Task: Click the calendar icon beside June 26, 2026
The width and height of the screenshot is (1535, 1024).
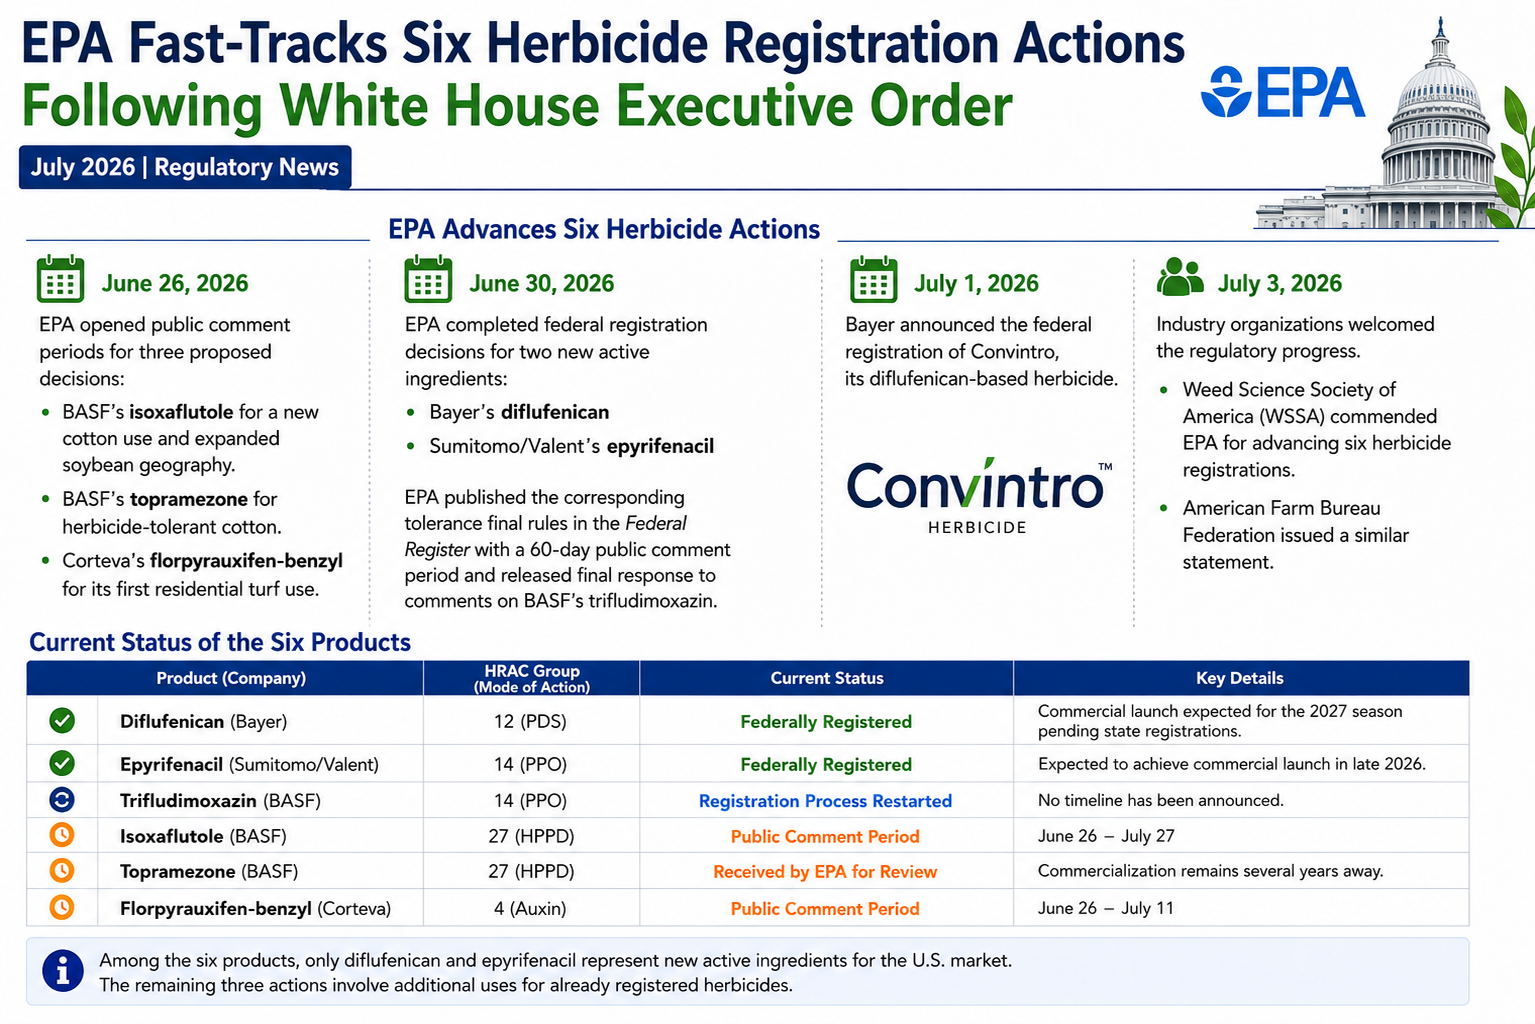Action: pos(60,279)
